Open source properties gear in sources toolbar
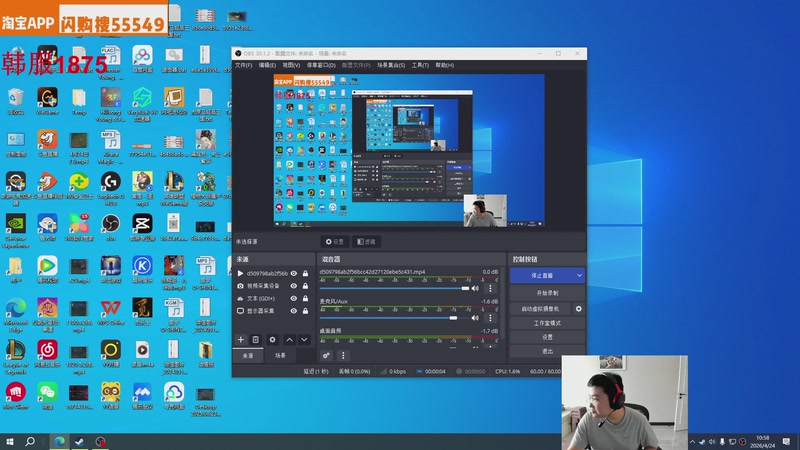Image resolution: width=800 pixels, height=450 pixels. pos(272,339)
